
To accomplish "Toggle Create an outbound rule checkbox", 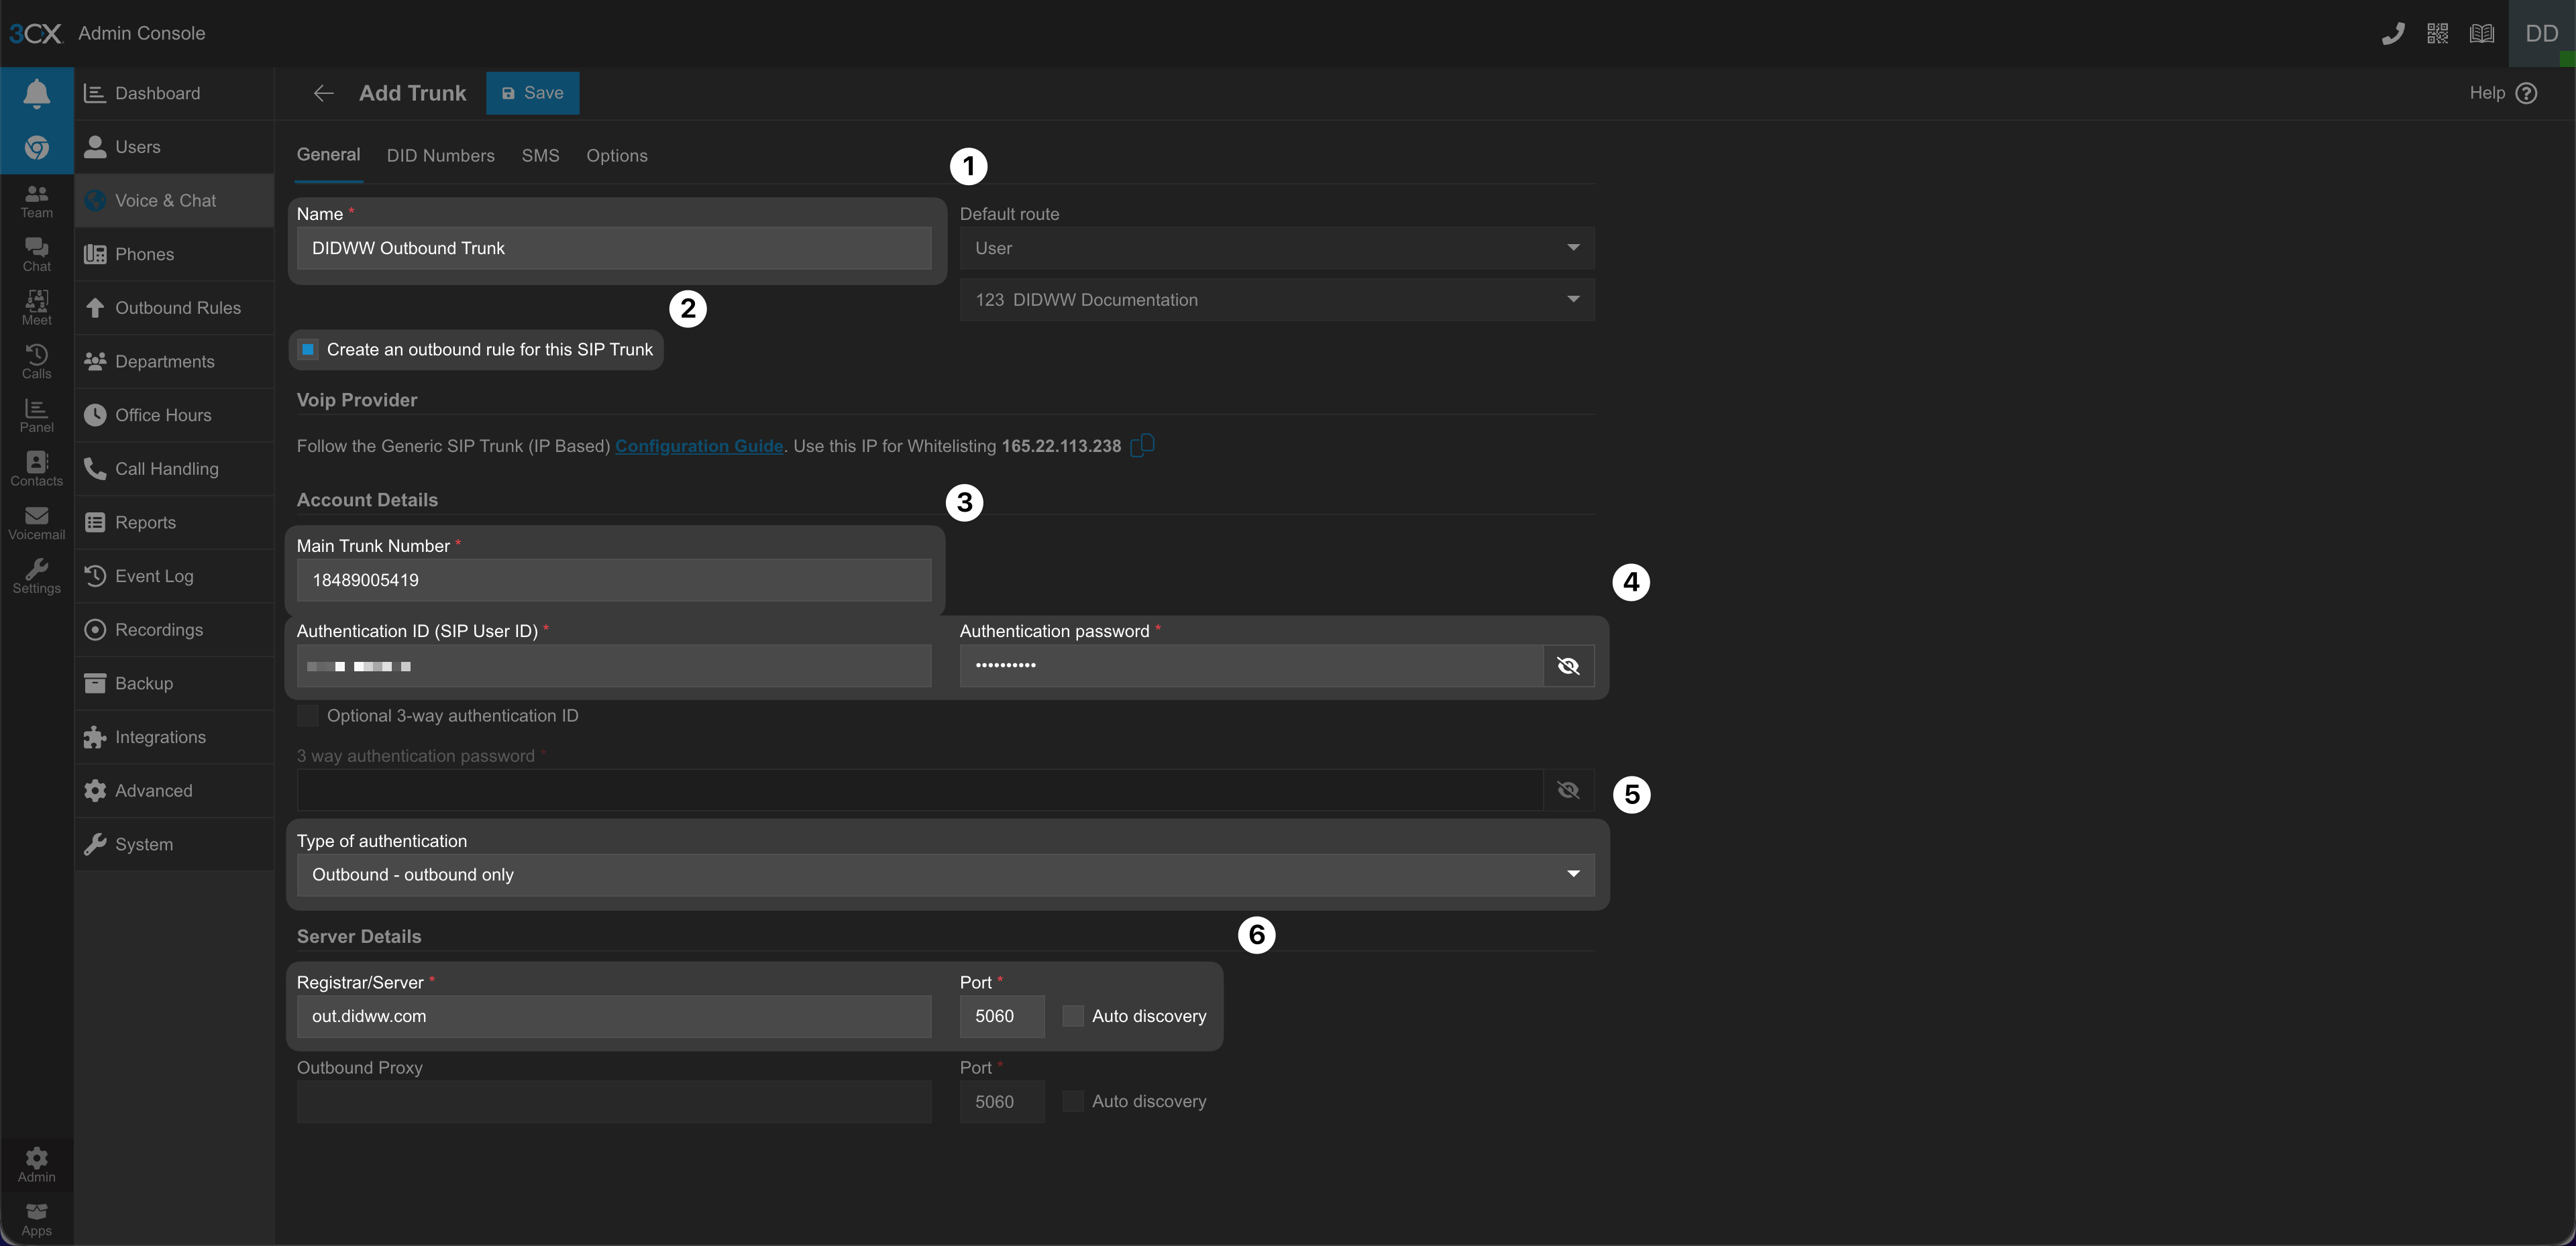I will tap(308, 349).
